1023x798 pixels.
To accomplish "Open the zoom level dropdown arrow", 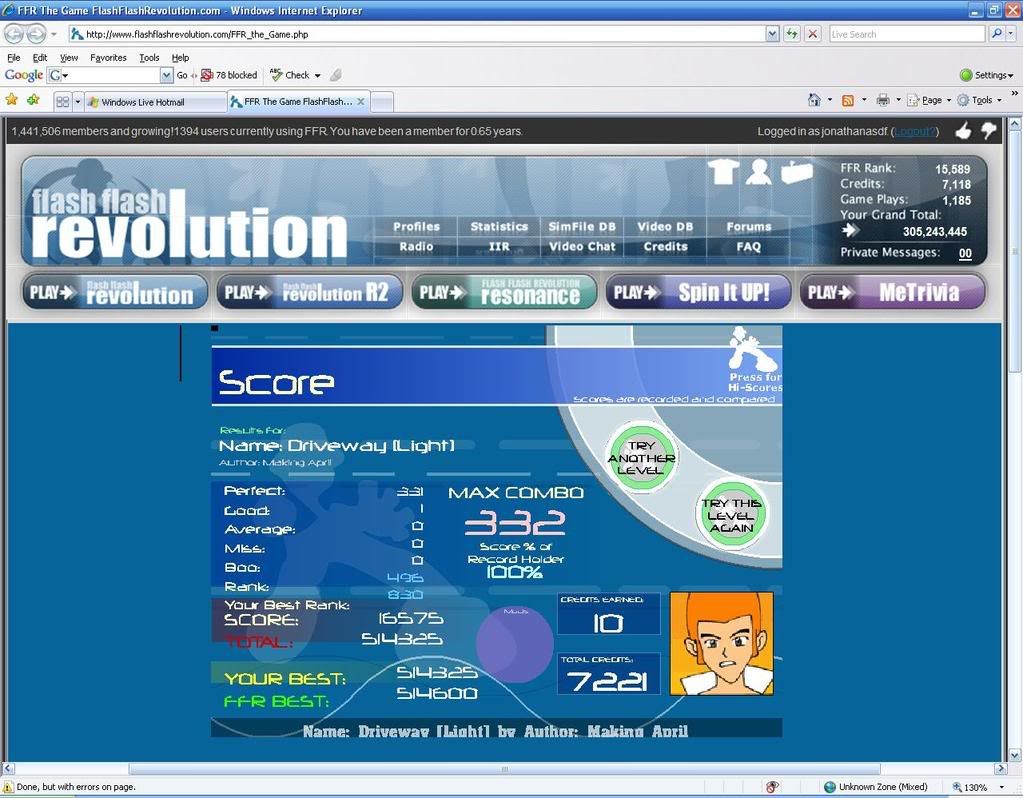I will point(1001,788).
